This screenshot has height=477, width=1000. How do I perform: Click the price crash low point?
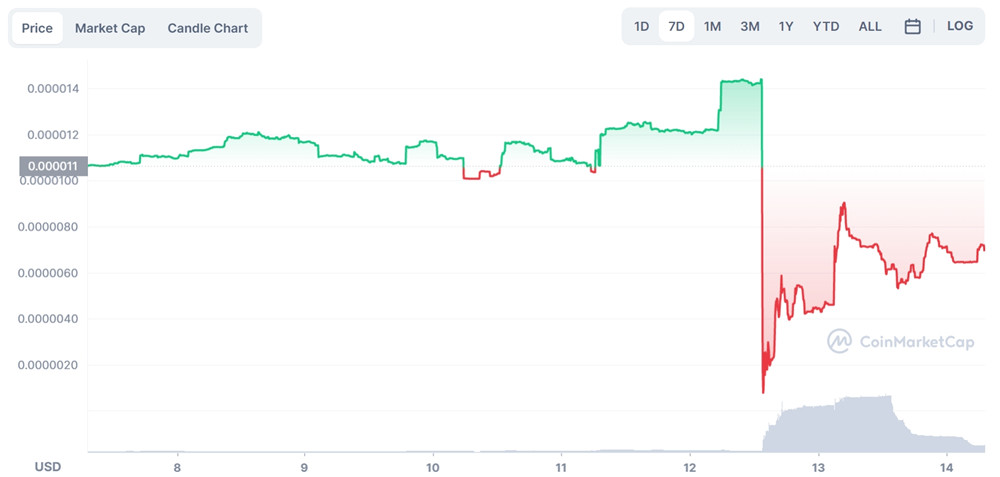[763, 391]
